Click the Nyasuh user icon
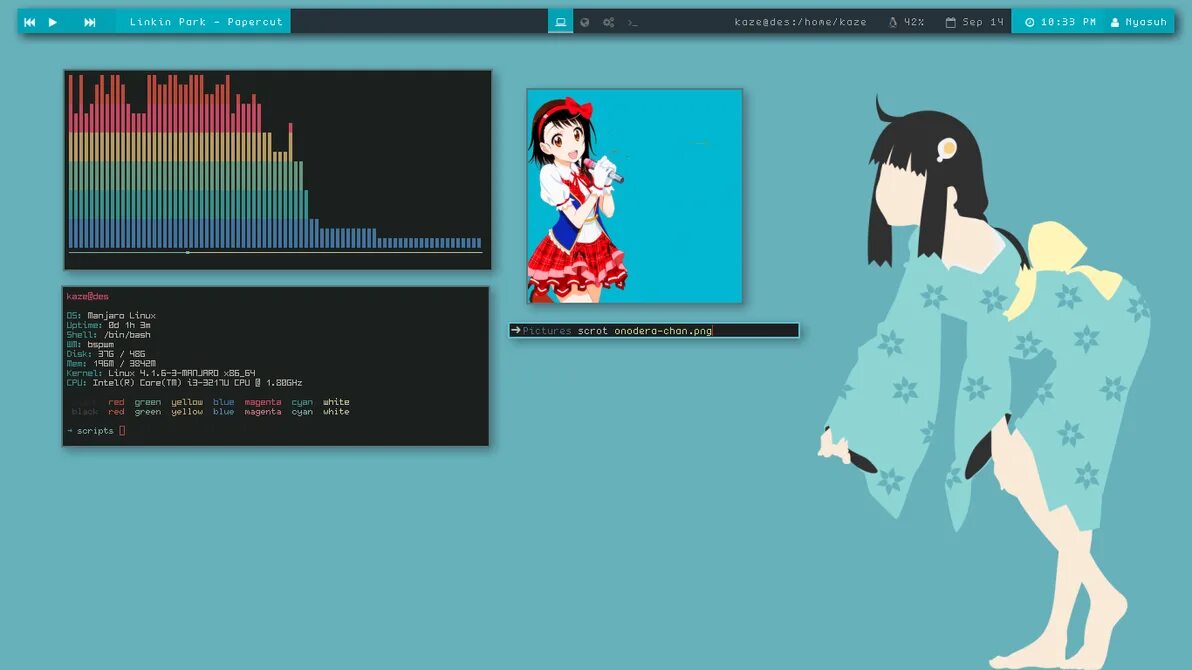The height and width of the screenshot is (670, 1192). point(1114,21)
